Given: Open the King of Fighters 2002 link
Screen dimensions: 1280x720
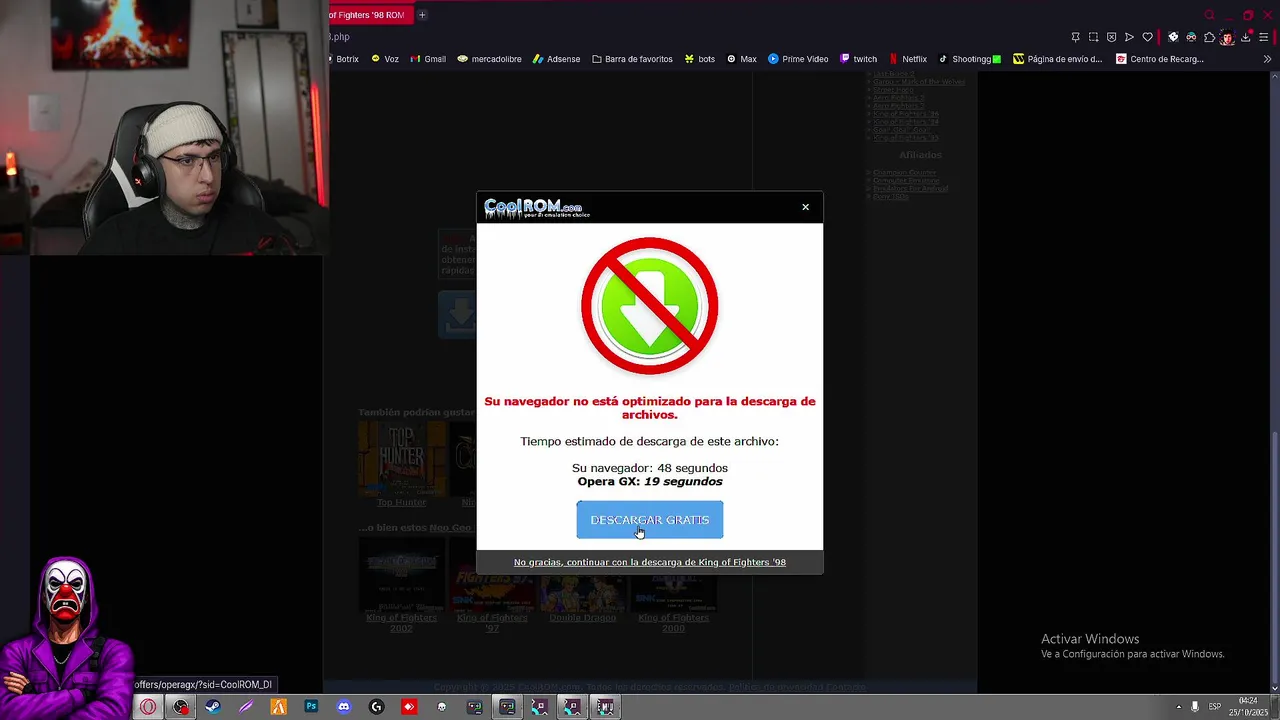Looking at the screenshot, I should point(401,622).
